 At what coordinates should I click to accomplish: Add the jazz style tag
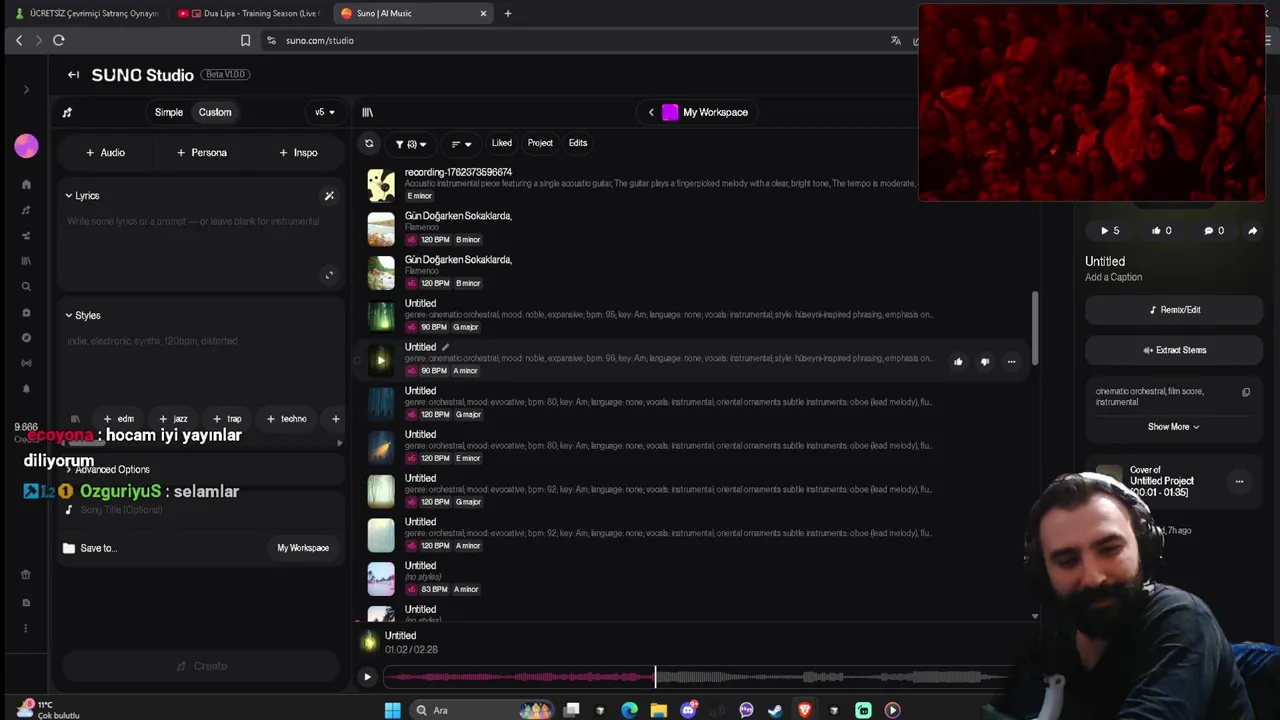pos(173,419)
